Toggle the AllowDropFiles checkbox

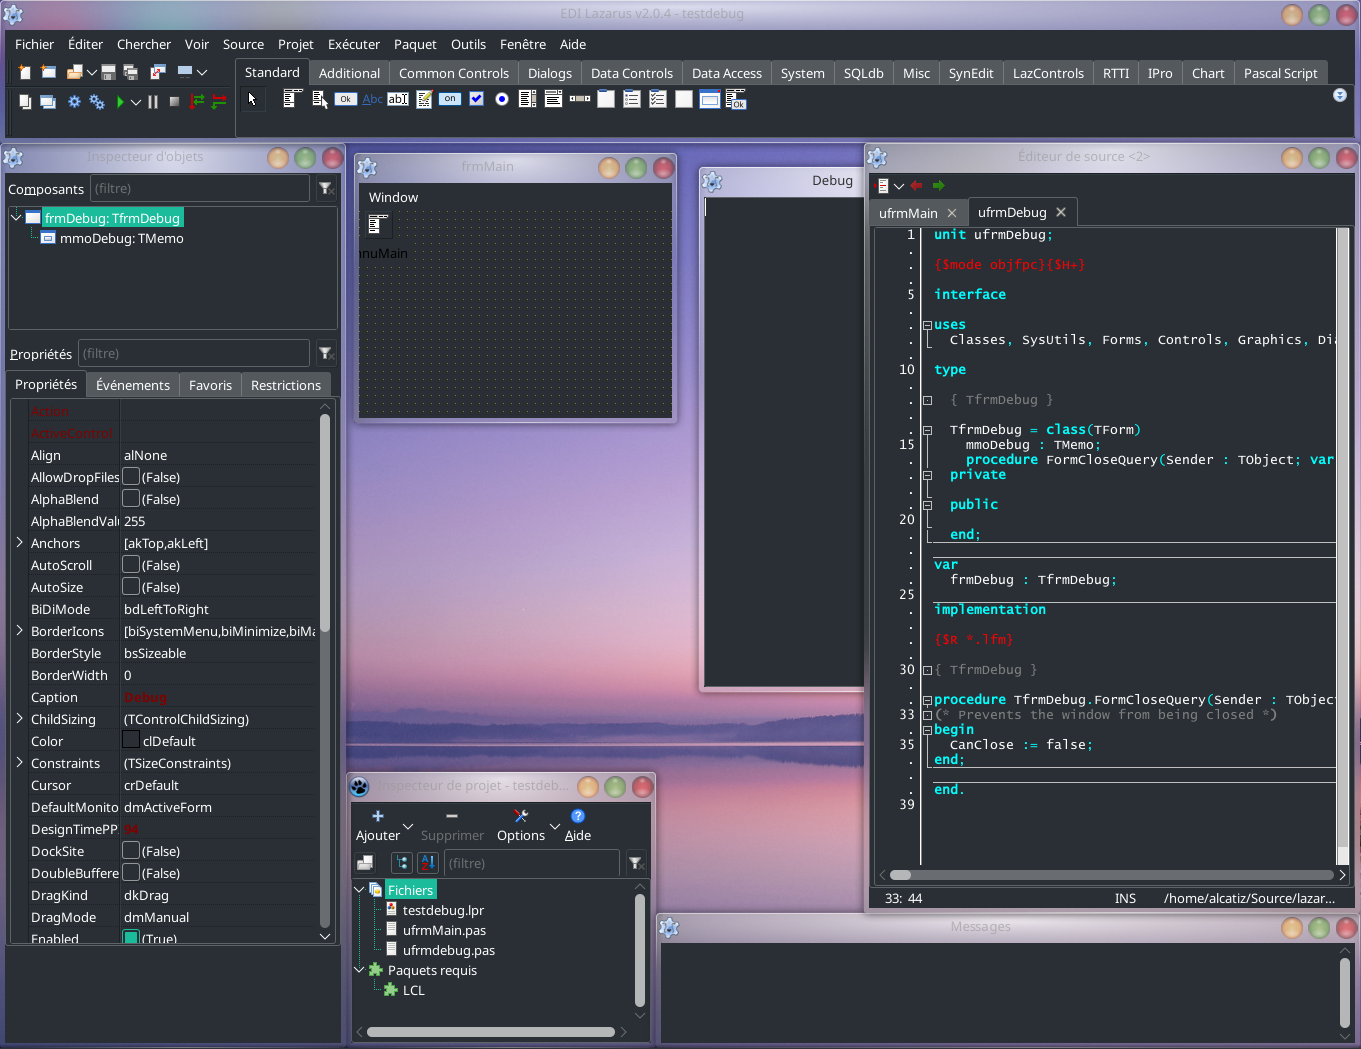pos(131,477)
